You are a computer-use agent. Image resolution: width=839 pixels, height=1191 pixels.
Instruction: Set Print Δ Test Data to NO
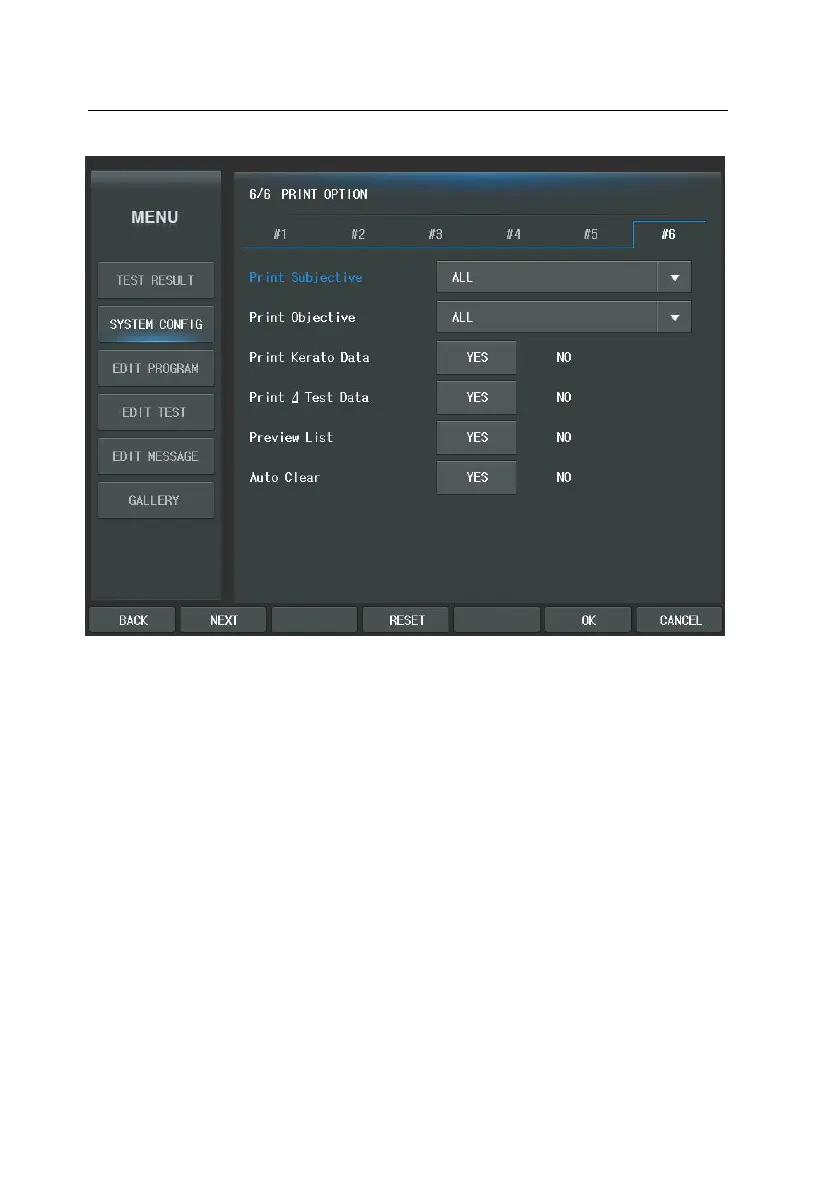tap(563, 397)
